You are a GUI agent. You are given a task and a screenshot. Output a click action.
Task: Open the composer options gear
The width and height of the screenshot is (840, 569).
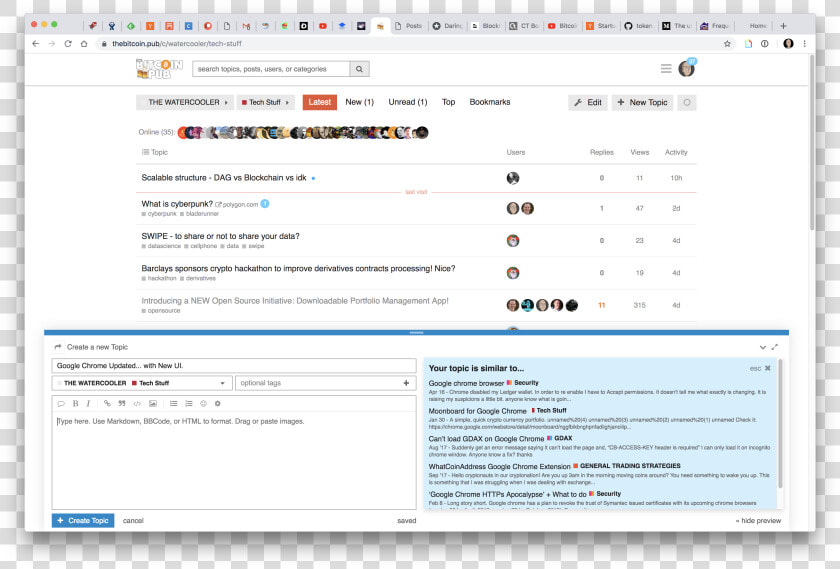(x=218, y=403)
